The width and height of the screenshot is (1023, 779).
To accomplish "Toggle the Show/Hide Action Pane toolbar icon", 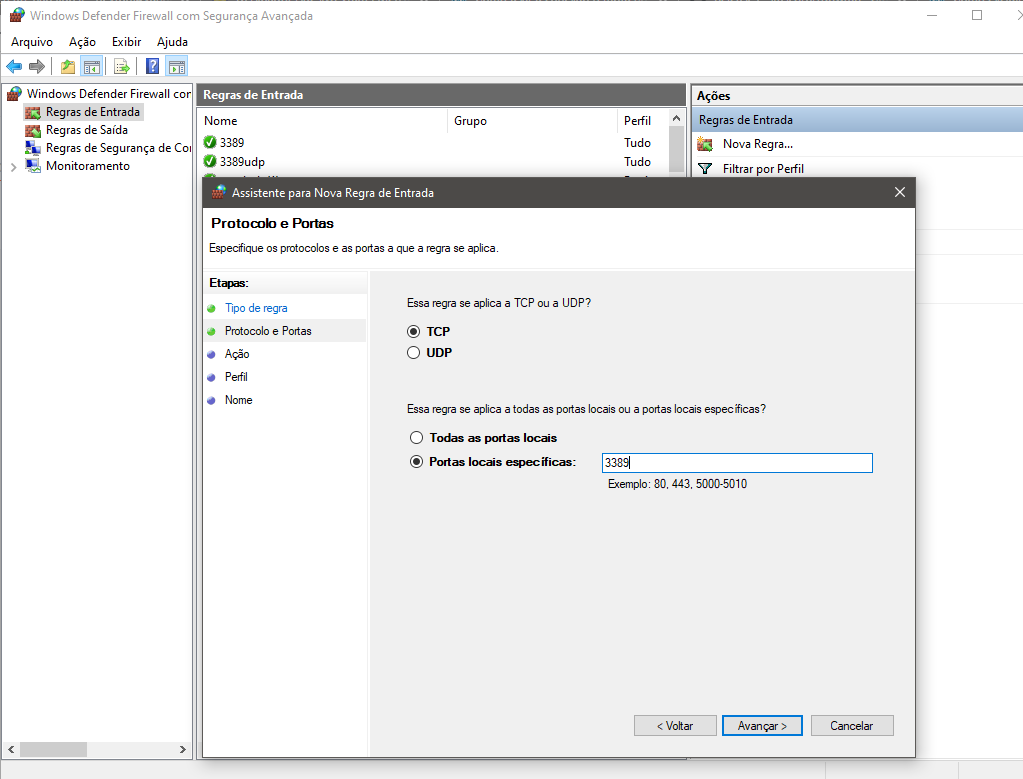I will pos(176,66).
